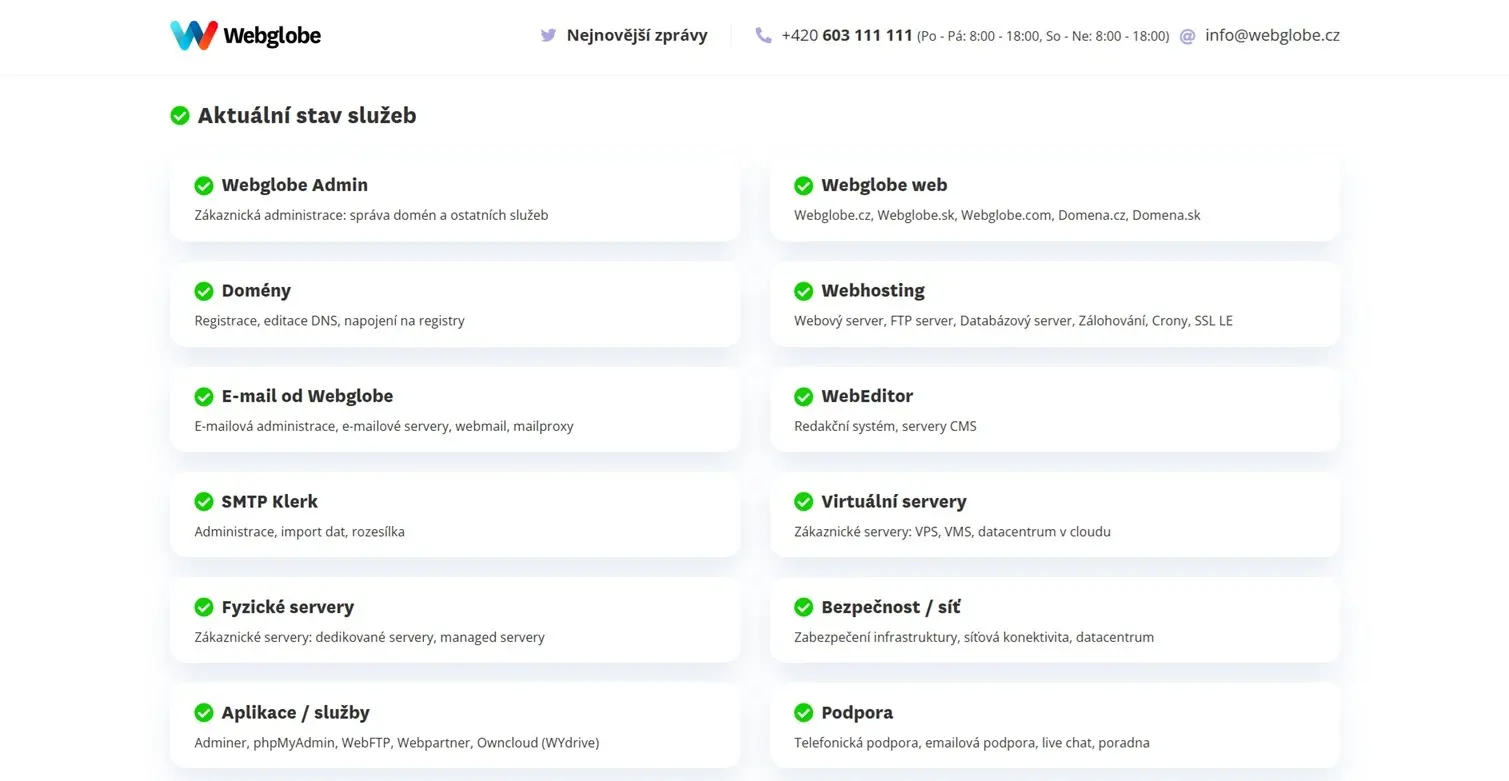
Task: Click the Domény status checkmark
Action: click(204, 291)
